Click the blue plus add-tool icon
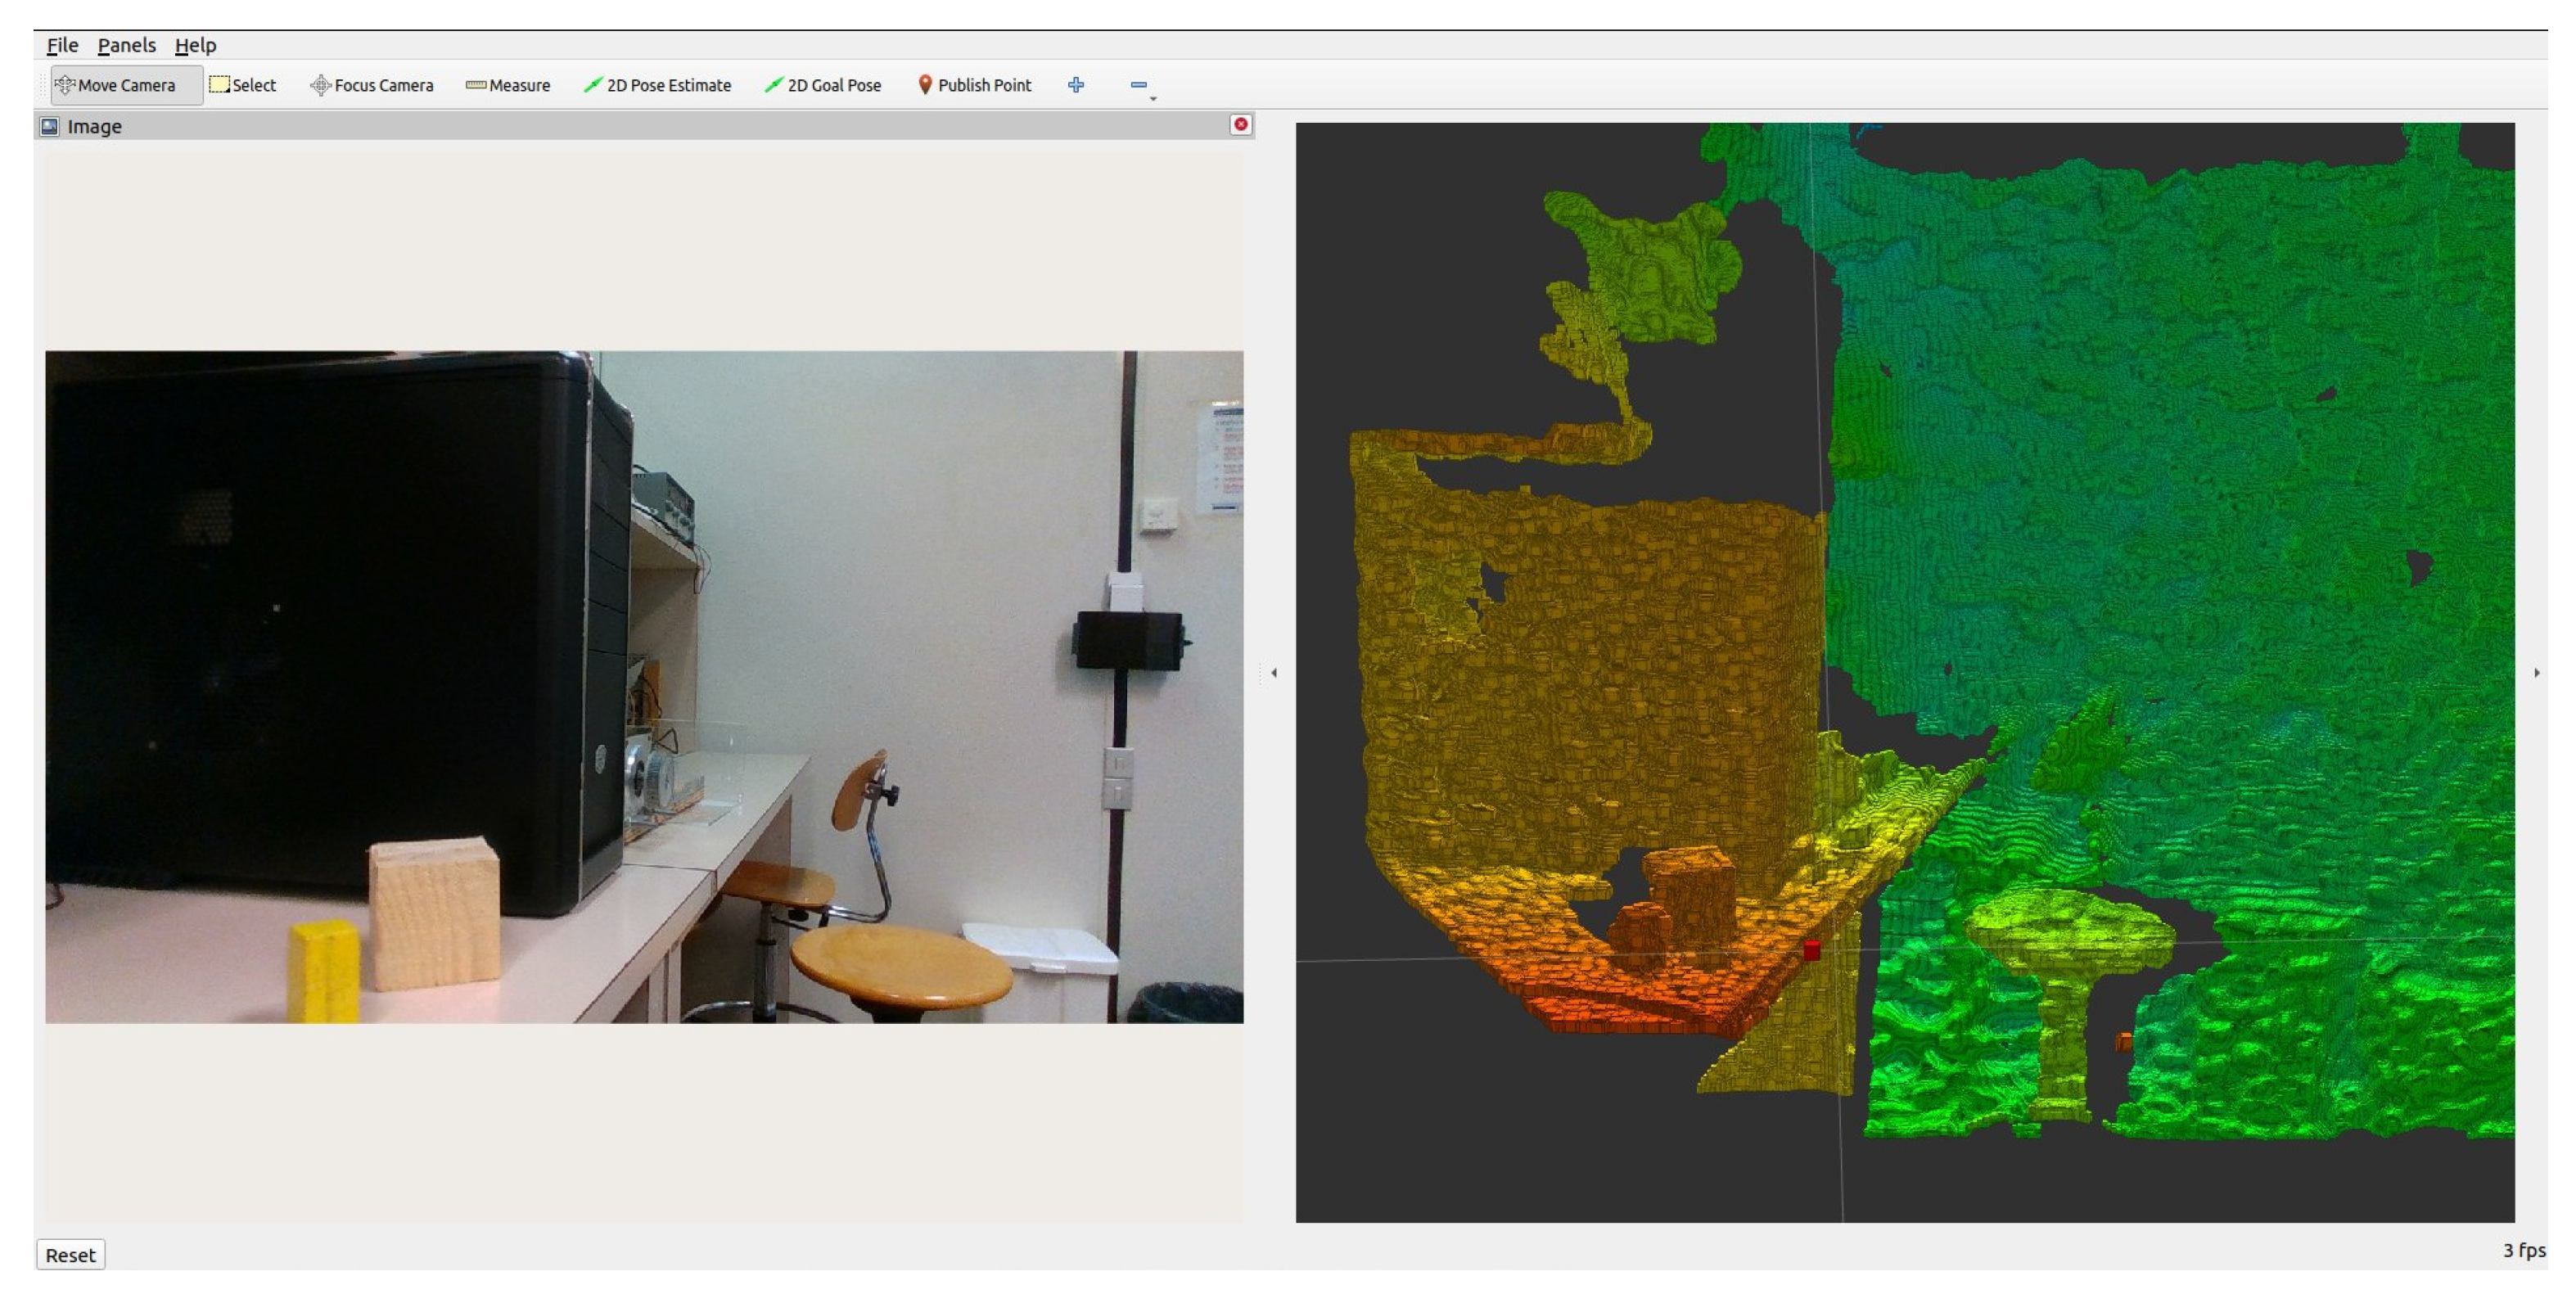Viewport: 2576px width, 1294px height. [1076, 86]
